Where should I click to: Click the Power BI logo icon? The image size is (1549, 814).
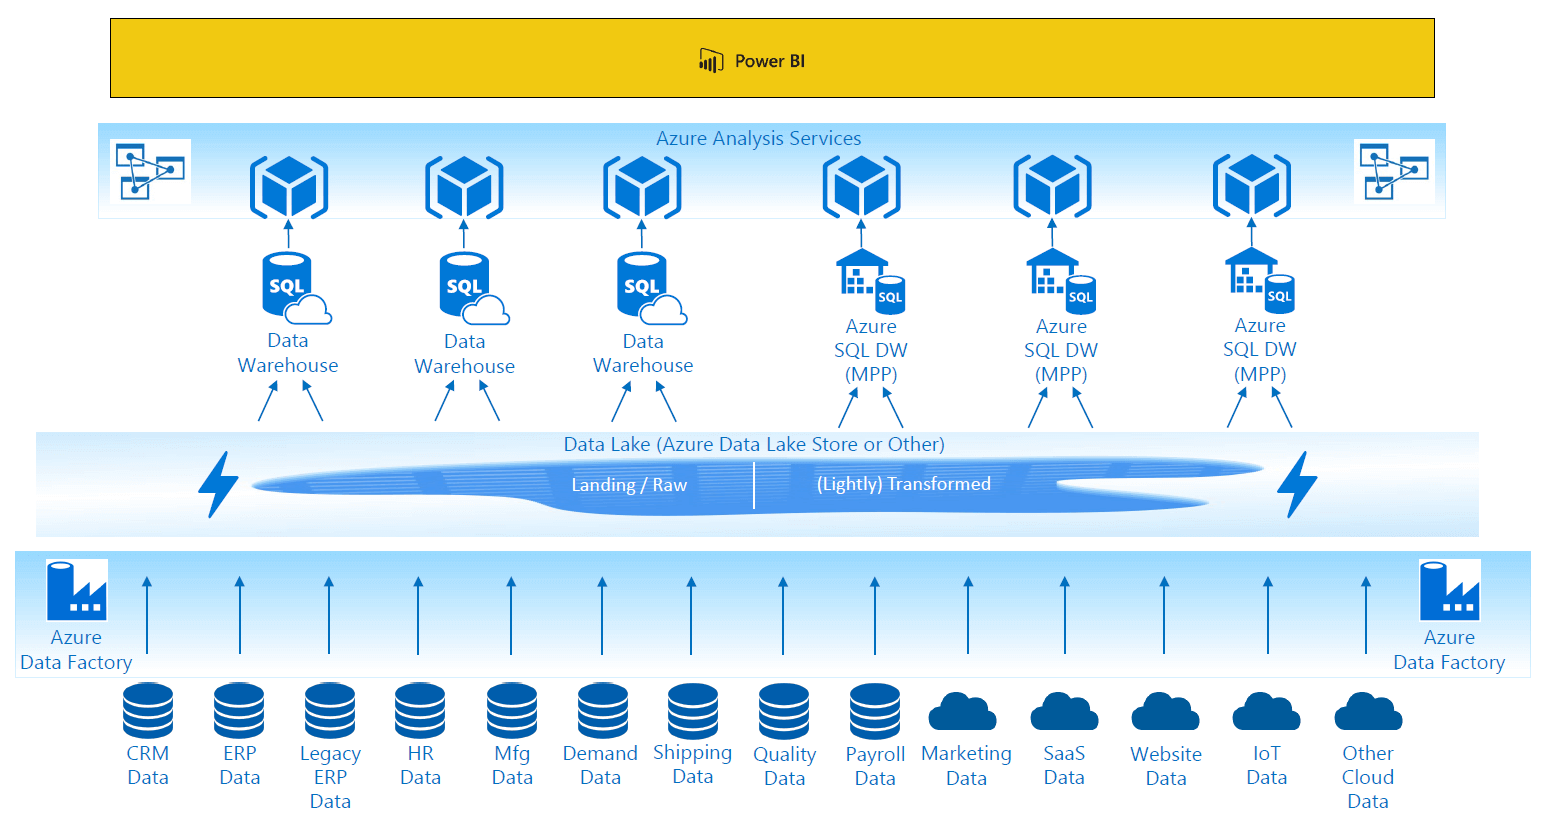710,61
